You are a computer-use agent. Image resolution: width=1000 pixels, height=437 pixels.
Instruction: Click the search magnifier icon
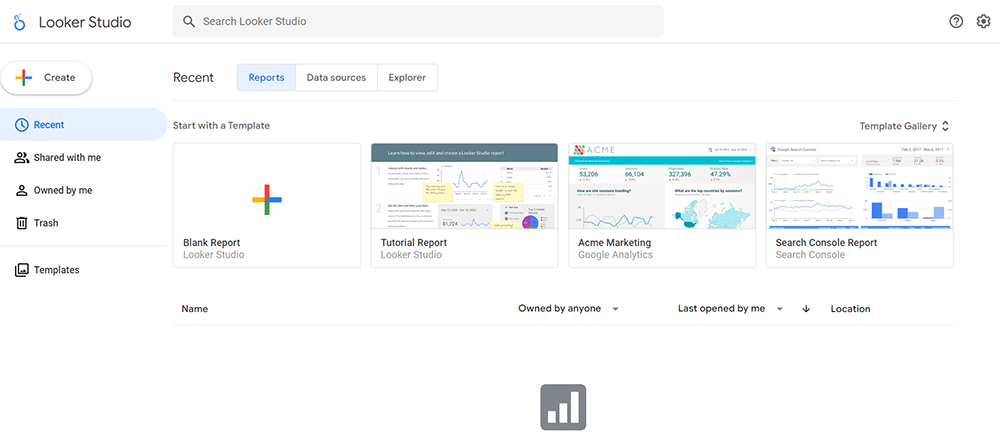click(188, 21)
